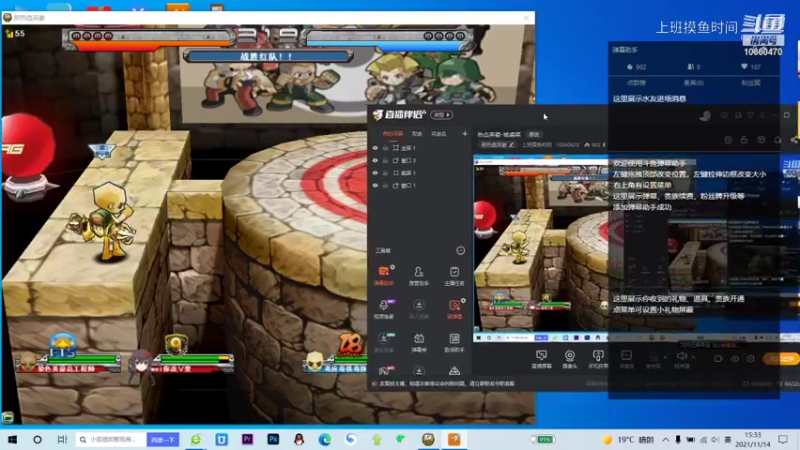Open QQ penguin icon in the taskbar
The width and height of the screenshot is (800, 450).
pos(299,439)
